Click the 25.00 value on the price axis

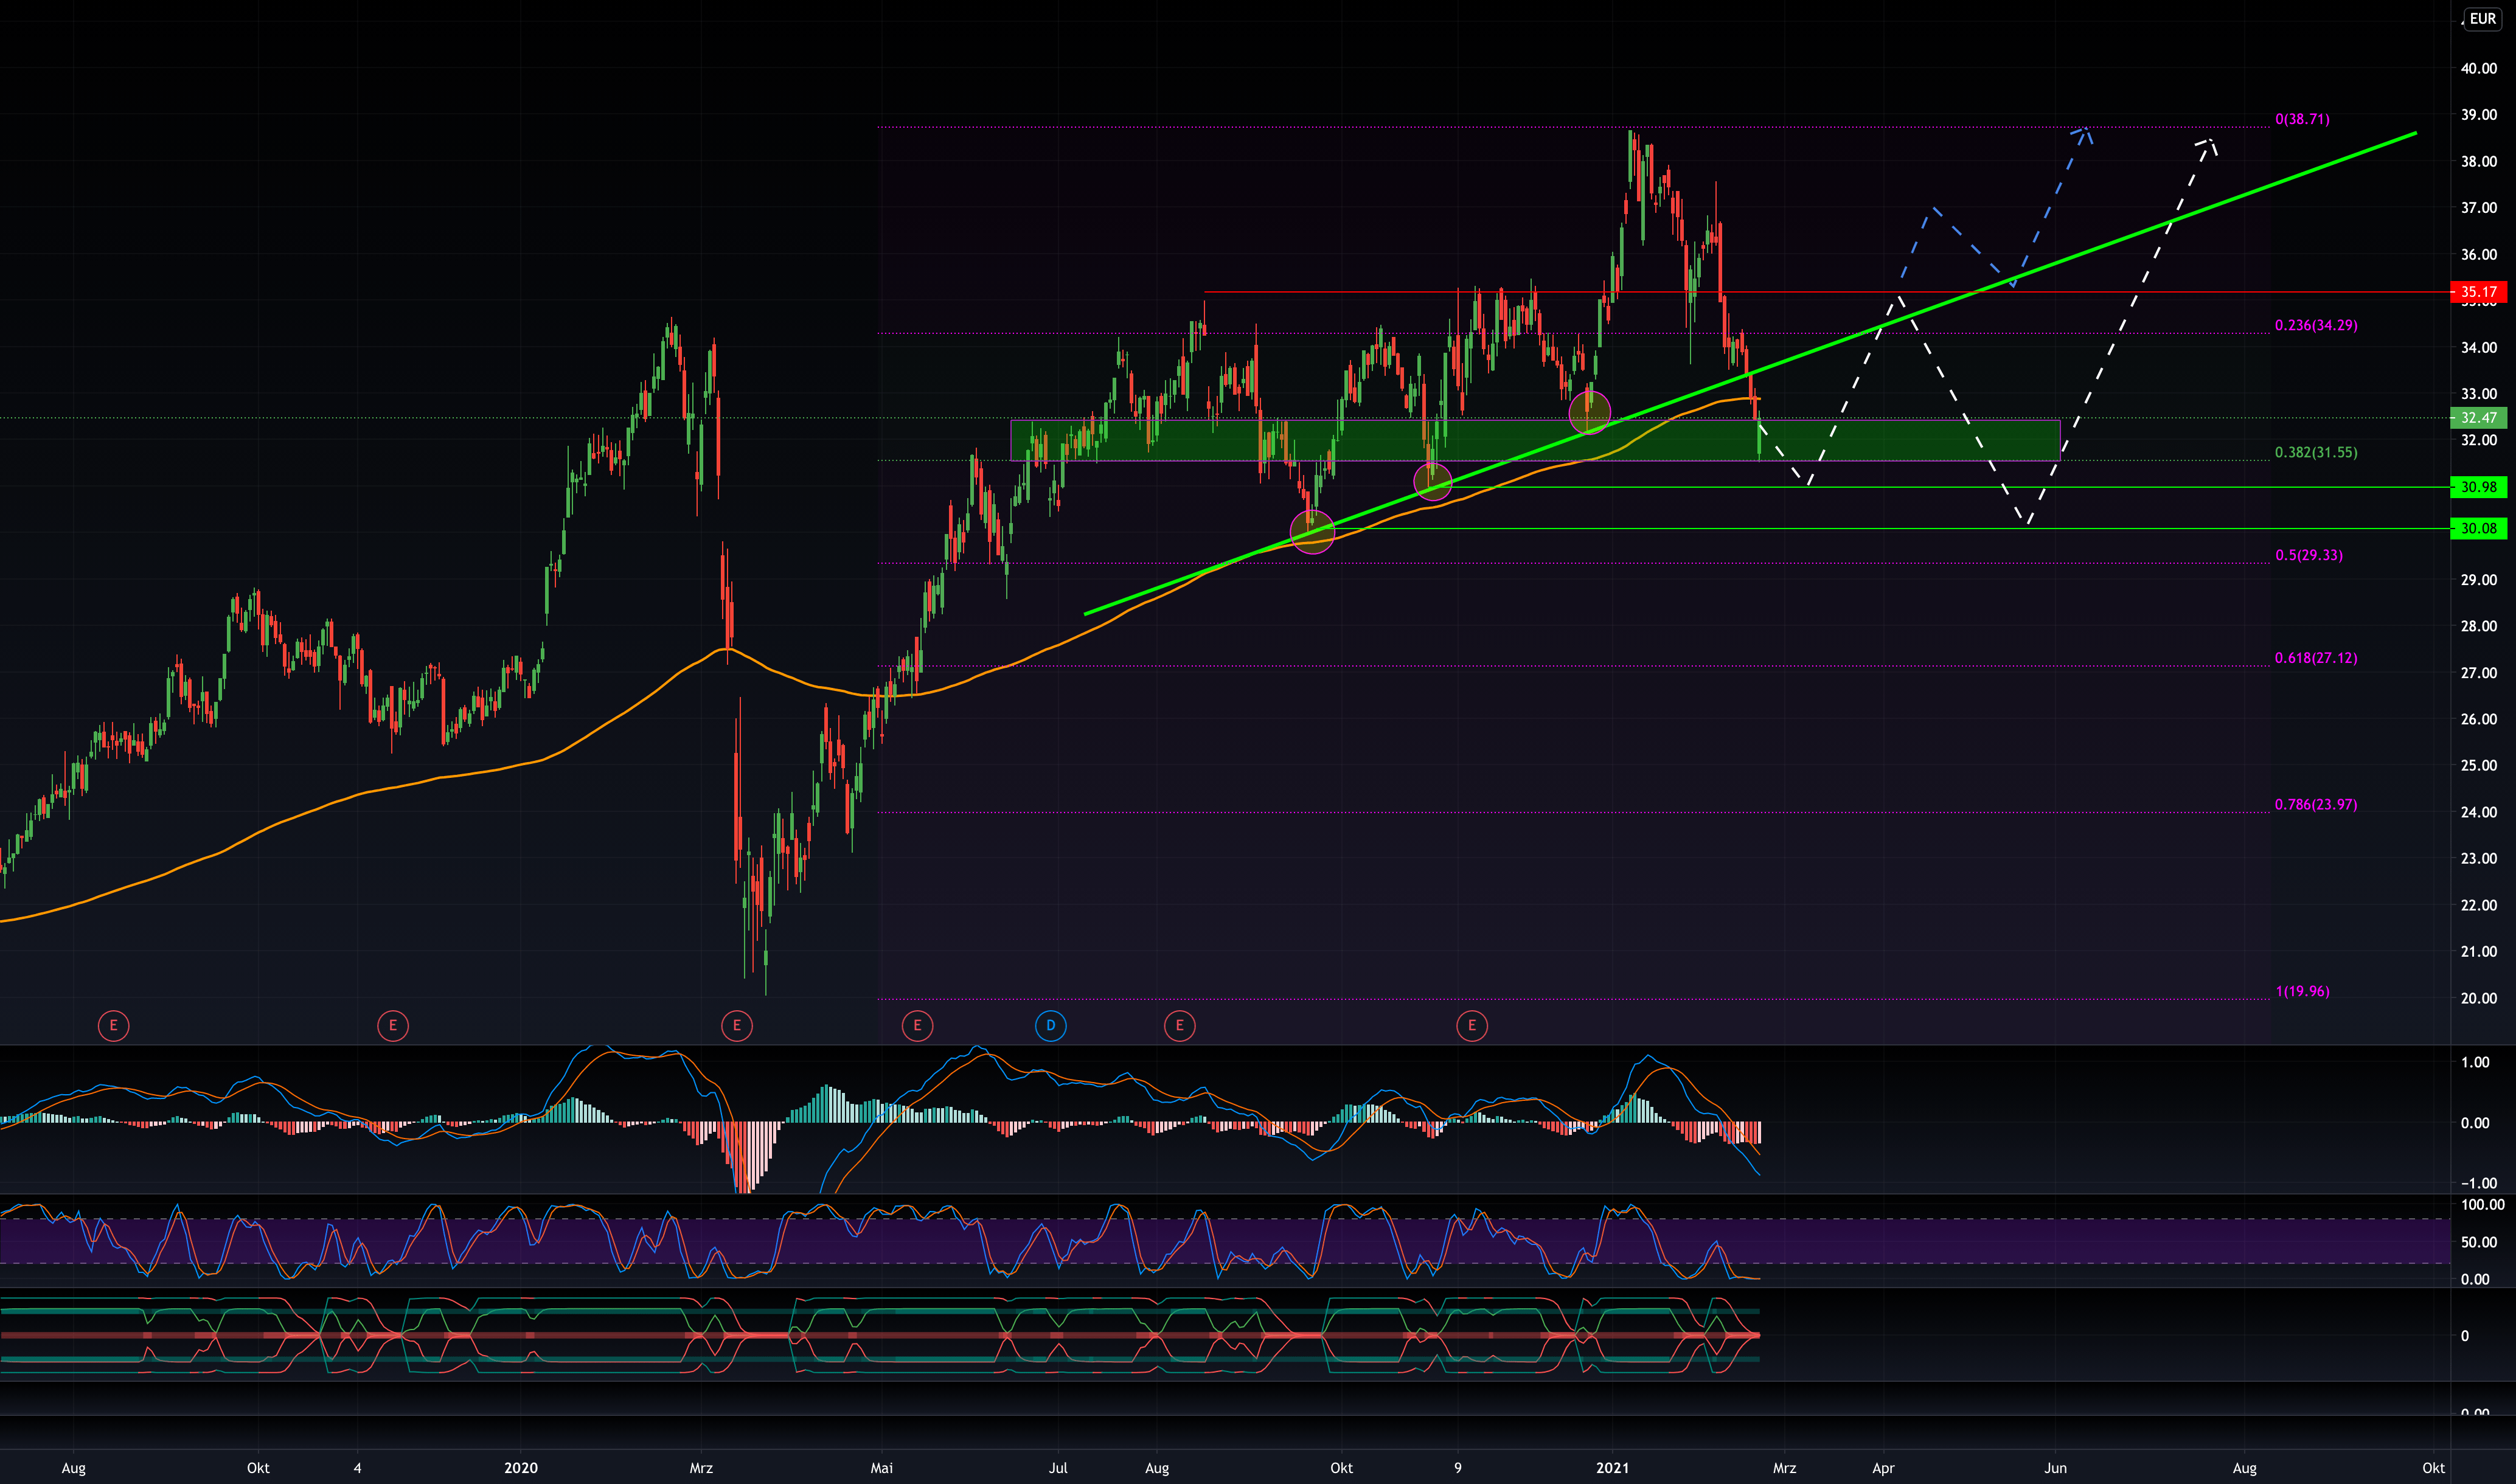2479,766
